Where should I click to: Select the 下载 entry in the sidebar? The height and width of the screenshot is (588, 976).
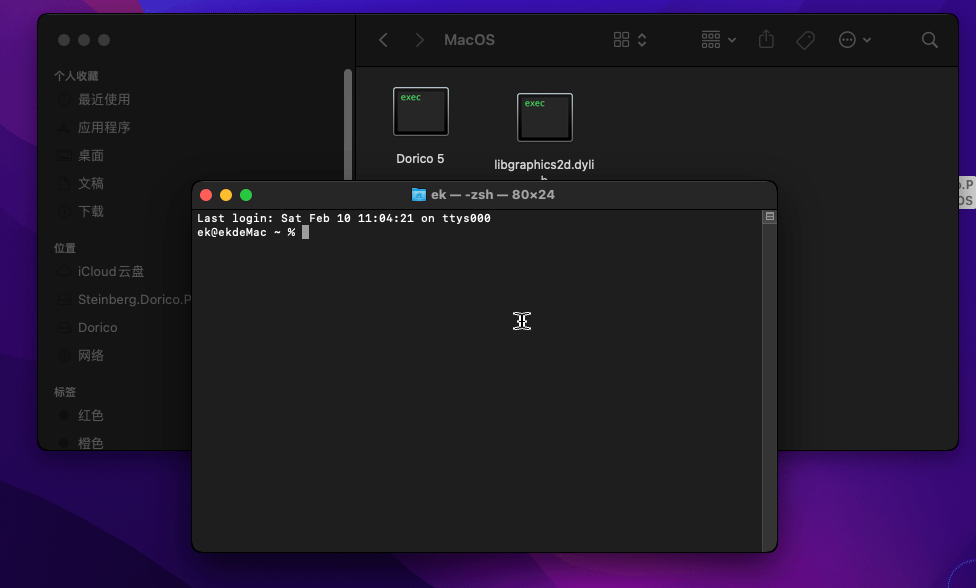tap(90, 211)
